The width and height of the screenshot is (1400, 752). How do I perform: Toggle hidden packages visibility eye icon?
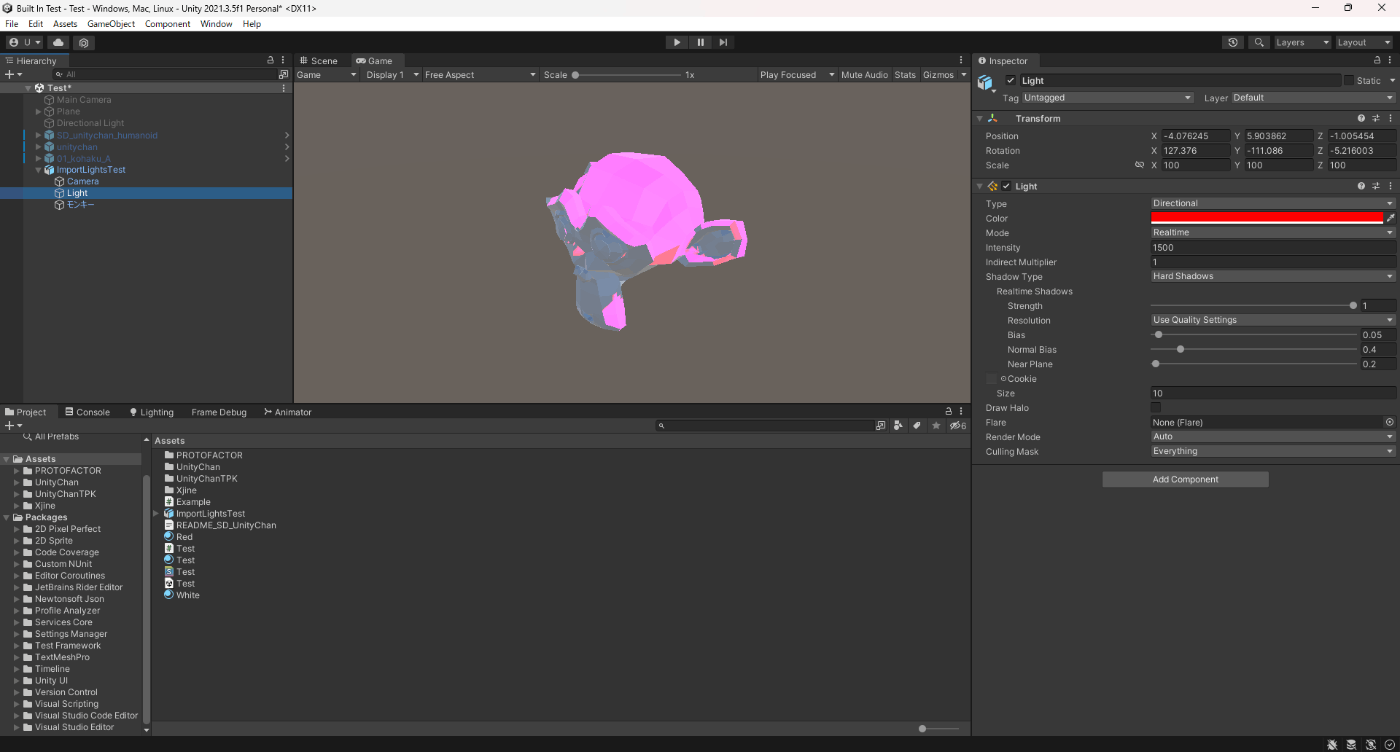click(957, 425)
